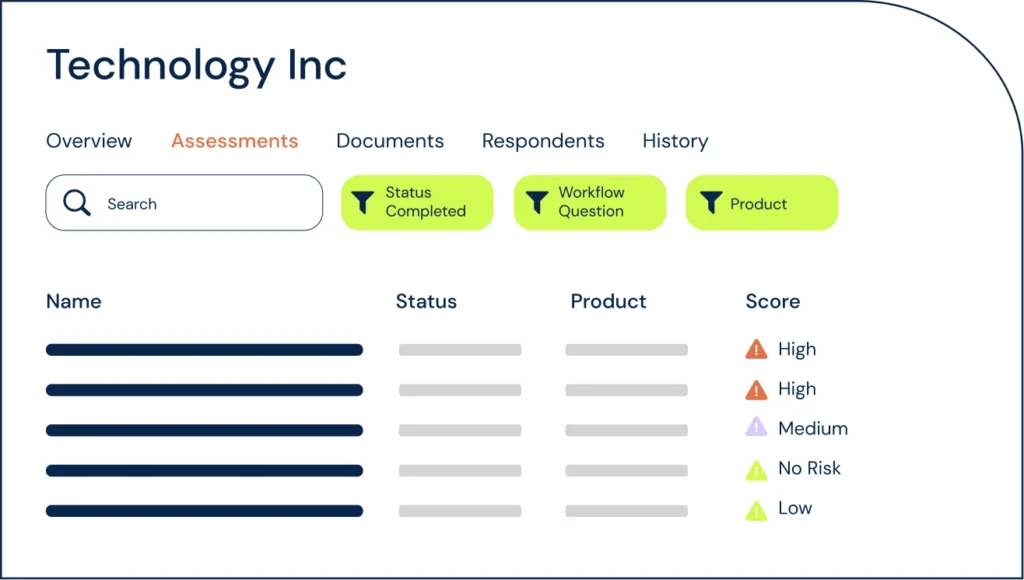Viewport: 1024px width, 580px height.
Task: Click the search magnifier icon
Action: tap(77, 203)
